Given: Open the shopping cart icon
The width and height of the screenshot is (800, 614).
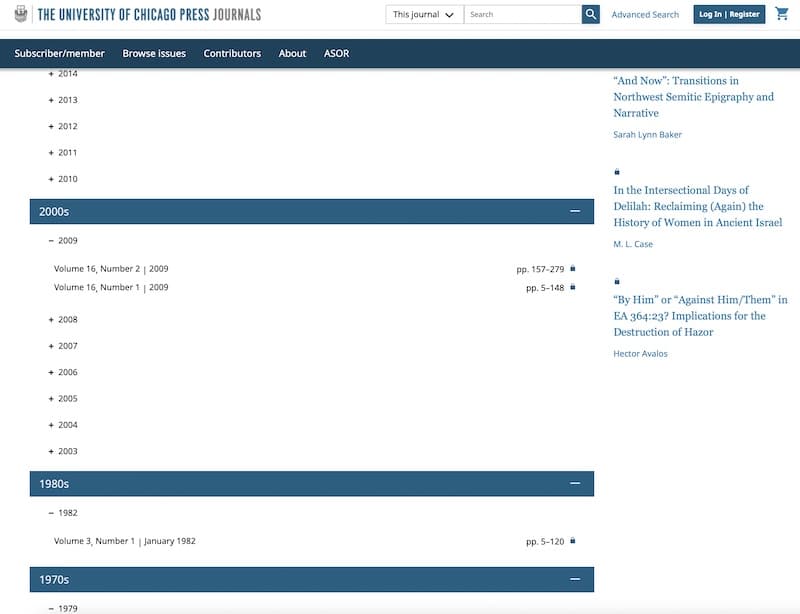Looking at the screenshot, I should pos(782,14).
